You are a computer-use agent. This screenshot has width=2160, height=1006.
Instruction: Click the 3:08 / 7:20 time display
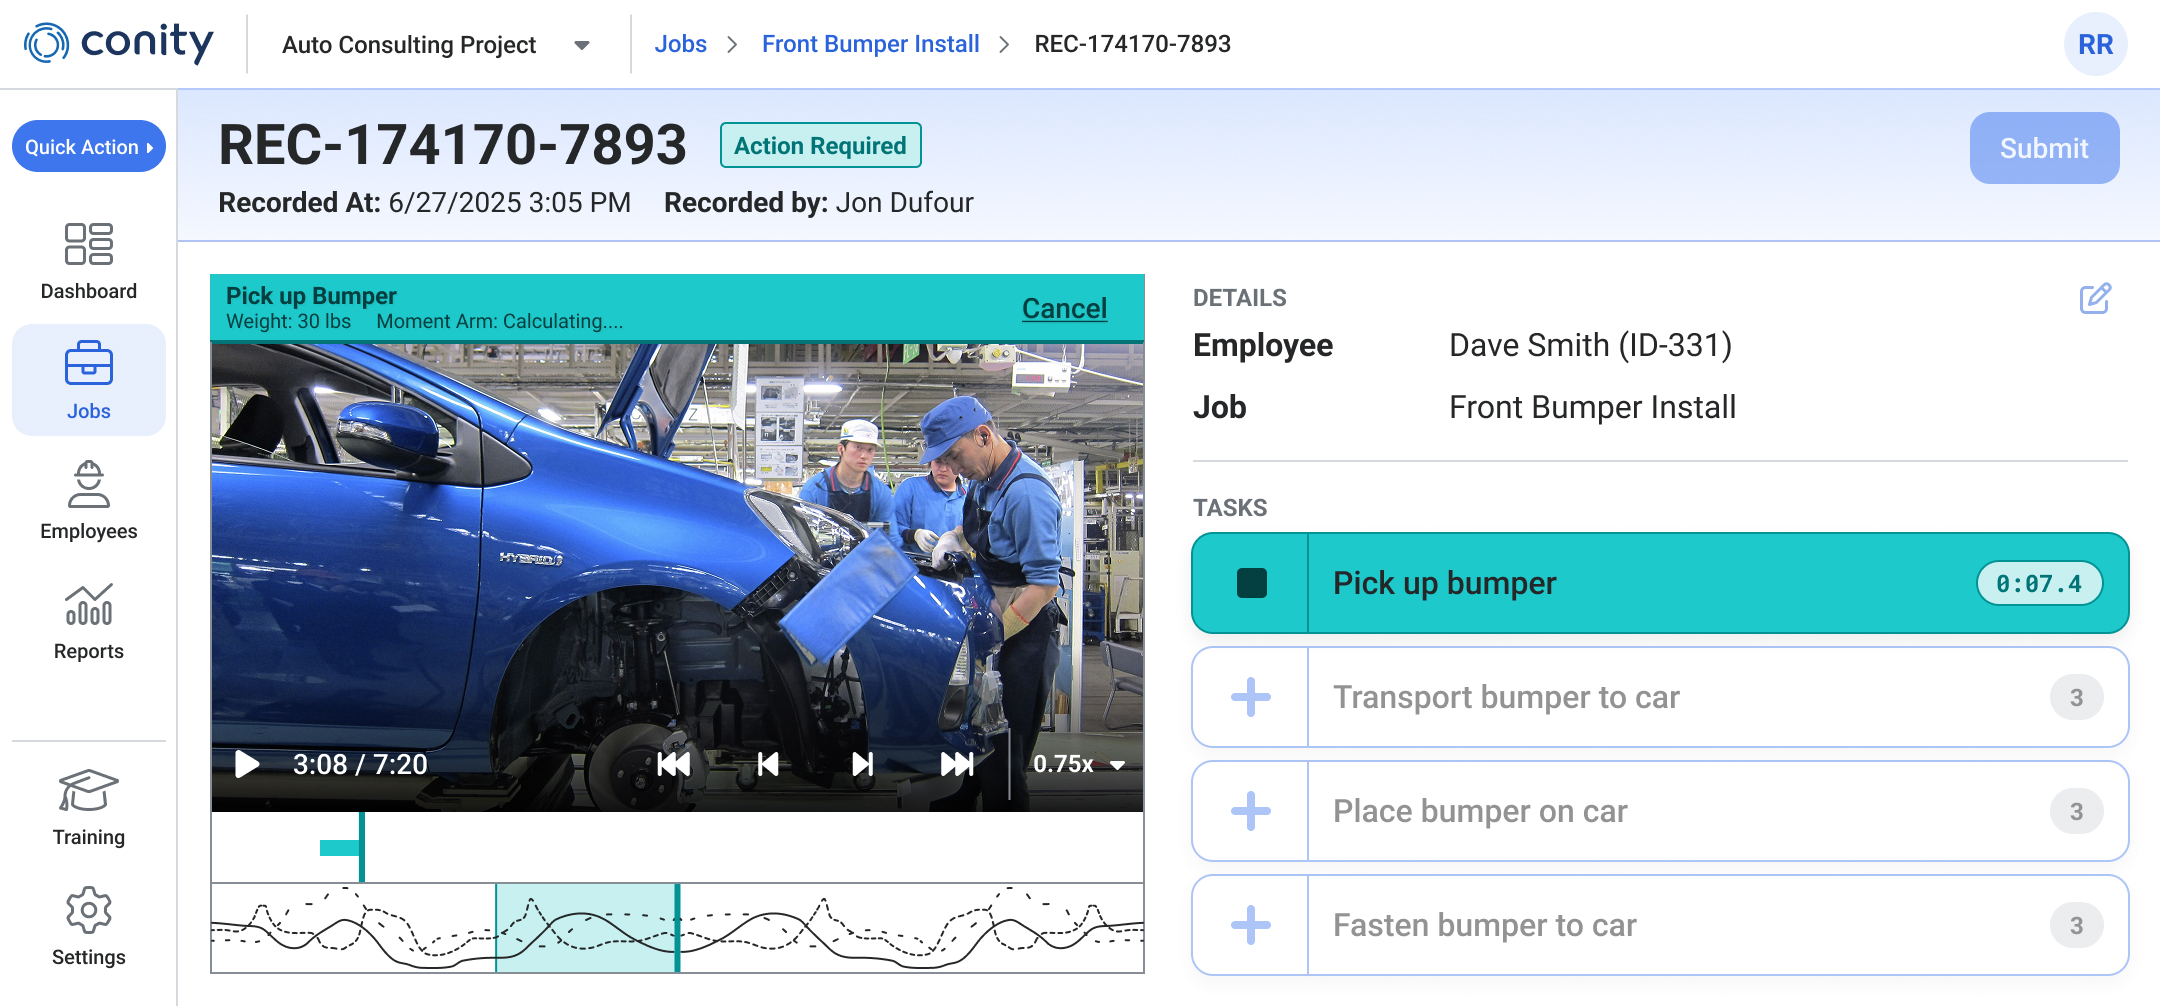pos(360,764)
